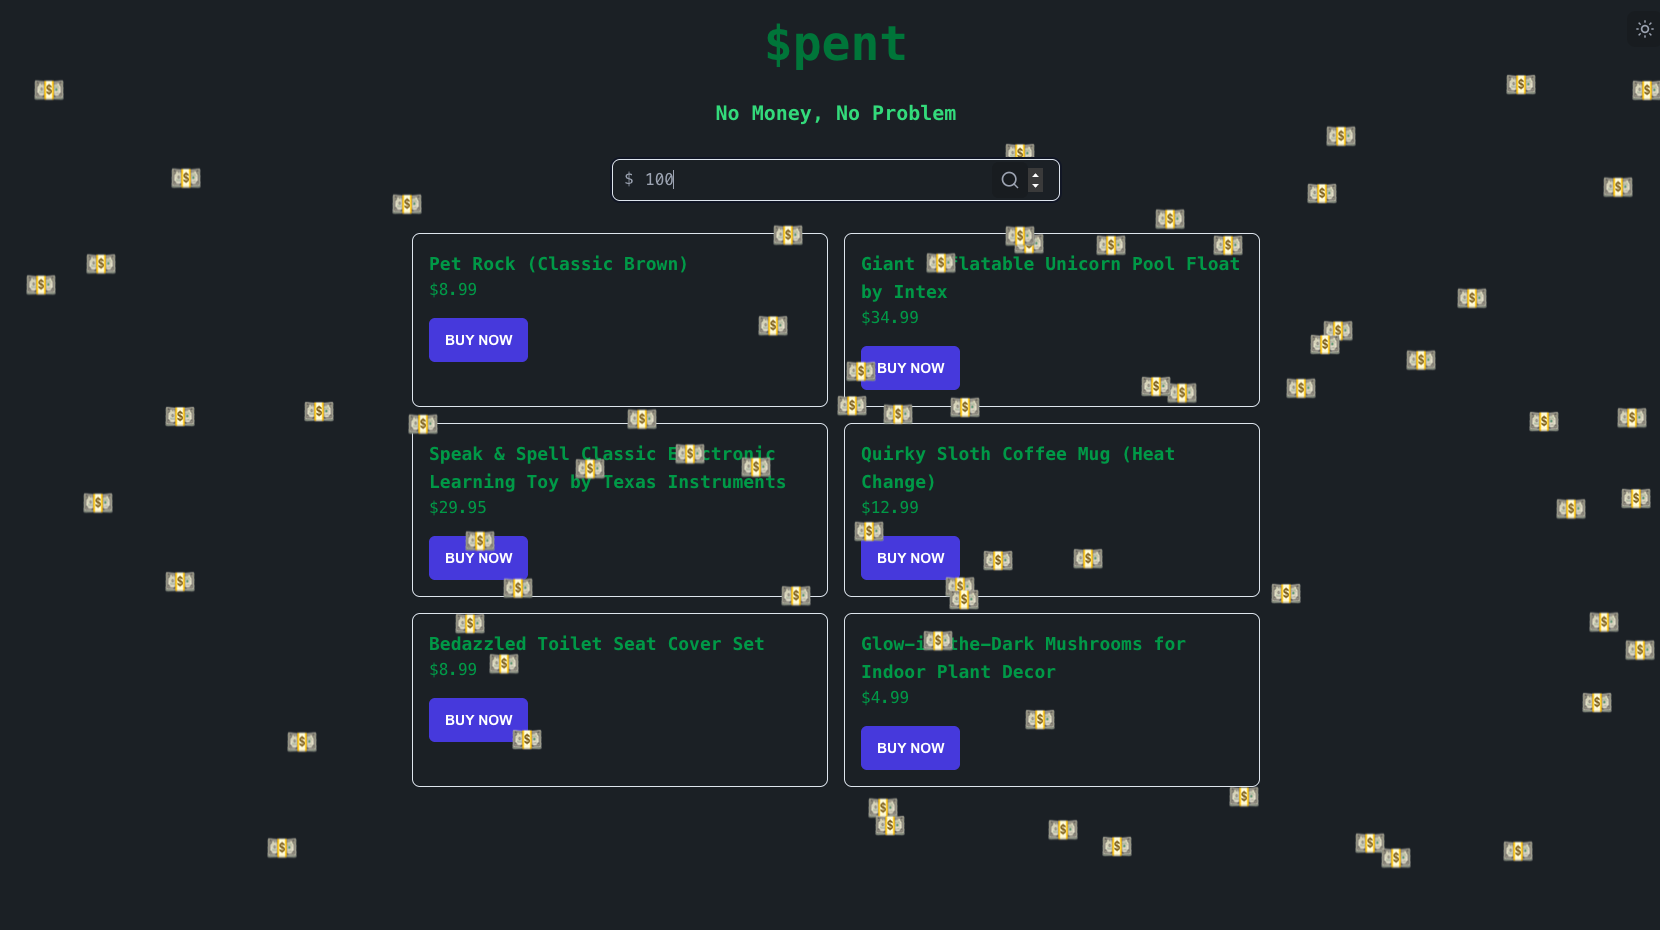1660x930 pixels.
Task: Open the Bedazzled Toilet Seat Cover title
Action: click(x=596, y=644)
